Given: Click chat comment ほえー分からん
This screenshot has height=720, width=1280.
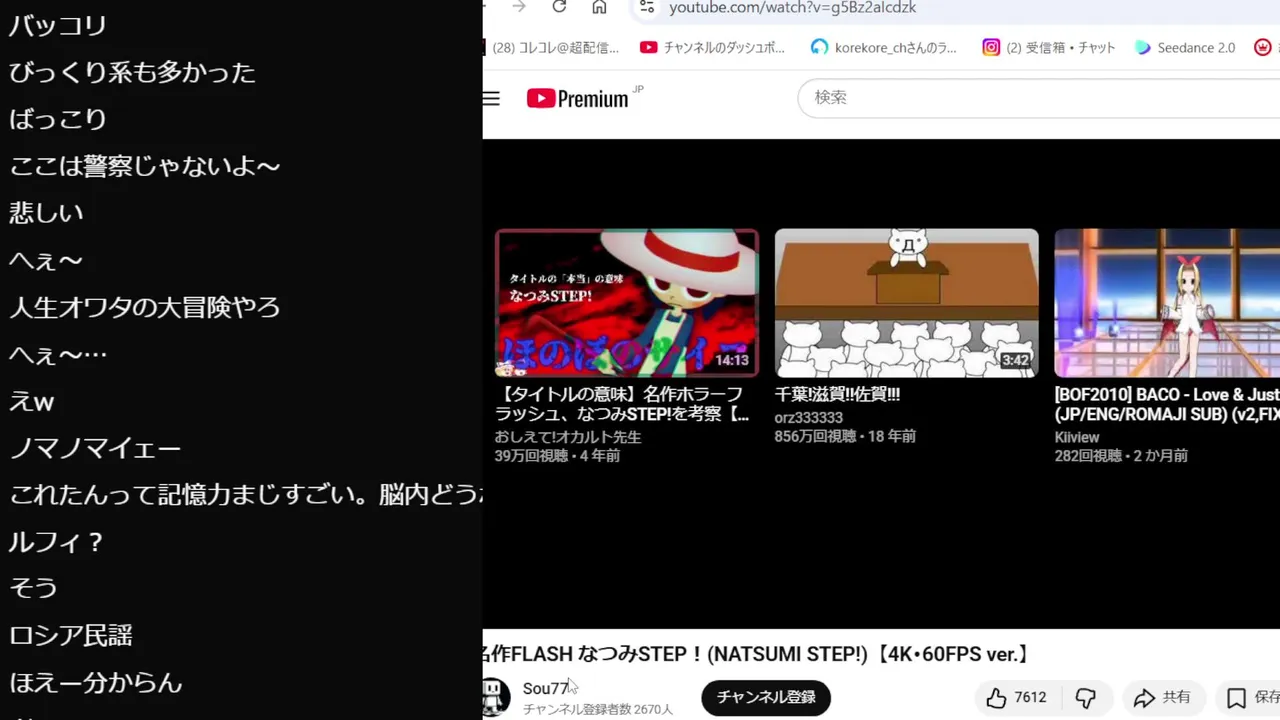Looking at the screenshot, I should pos(95,682).
